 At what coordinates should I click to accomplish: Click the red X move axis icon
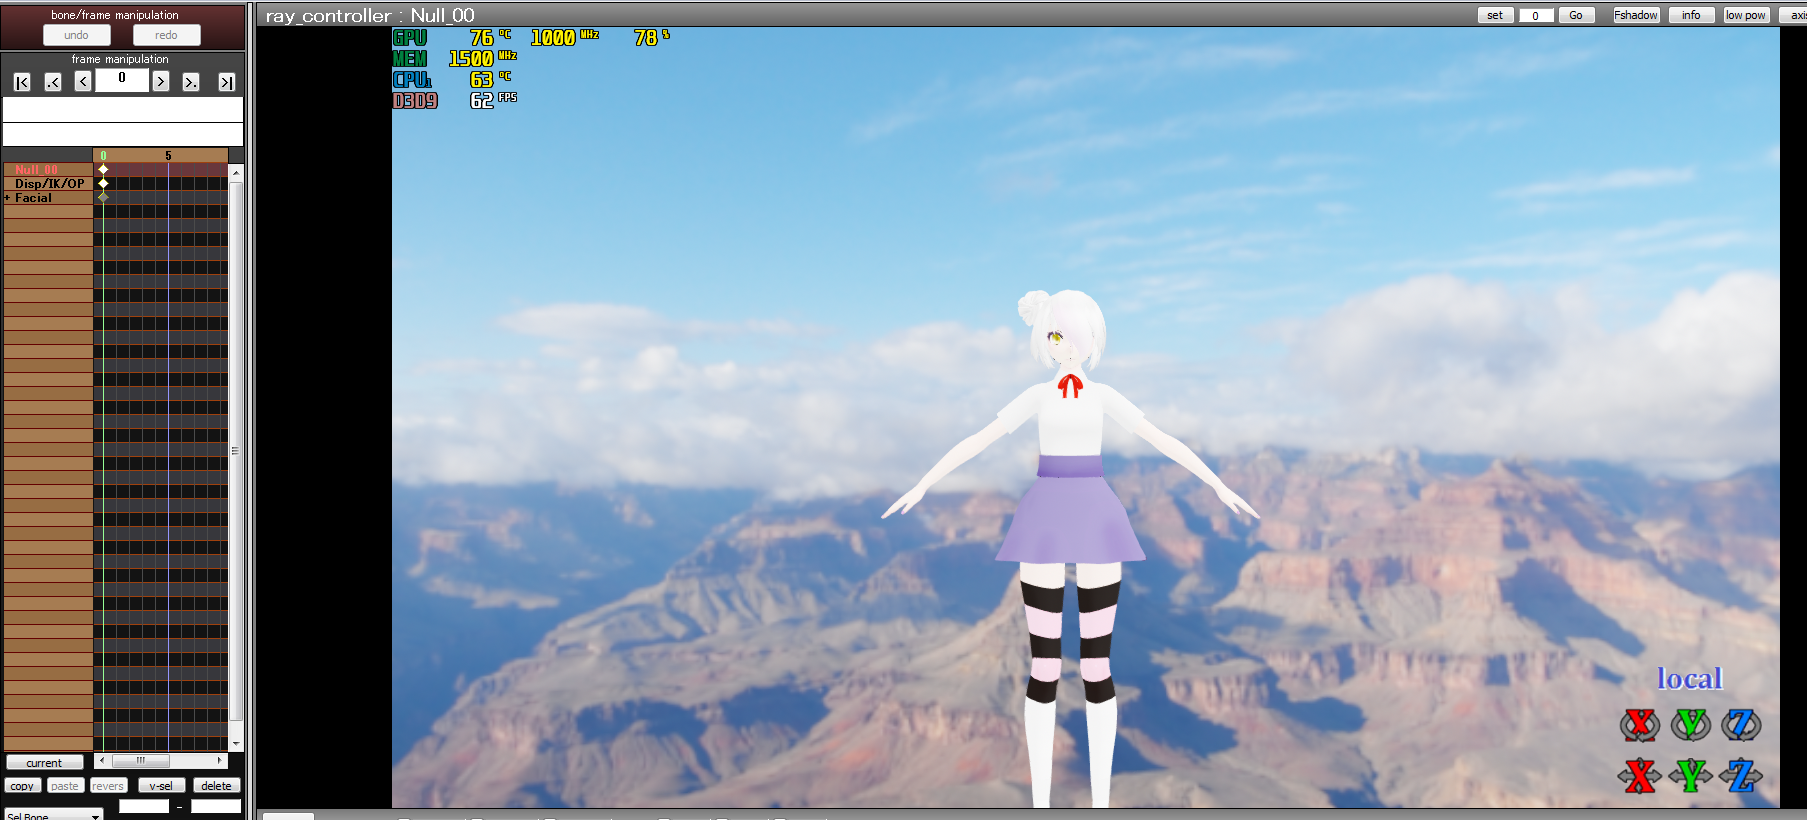[x=1640, y=776]
